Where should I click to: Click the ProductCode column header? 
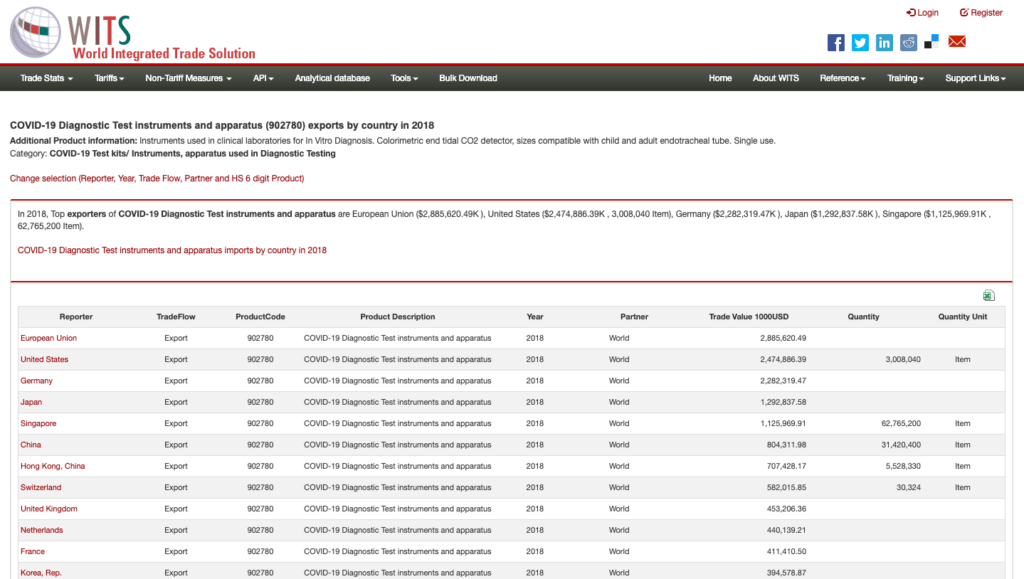[x=260, y=317]
